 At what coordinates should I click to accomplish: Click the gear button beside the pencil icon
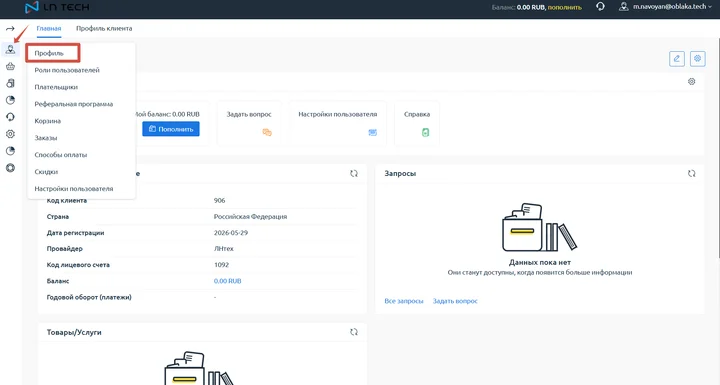pyautogui.click(x=698, y=58)
